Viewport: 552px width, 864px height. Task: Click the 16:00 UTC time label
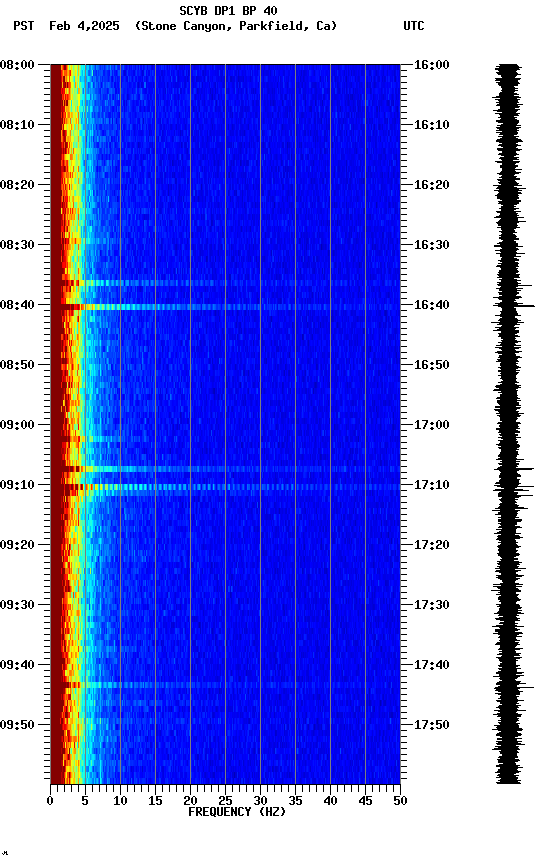coord(431,65)
